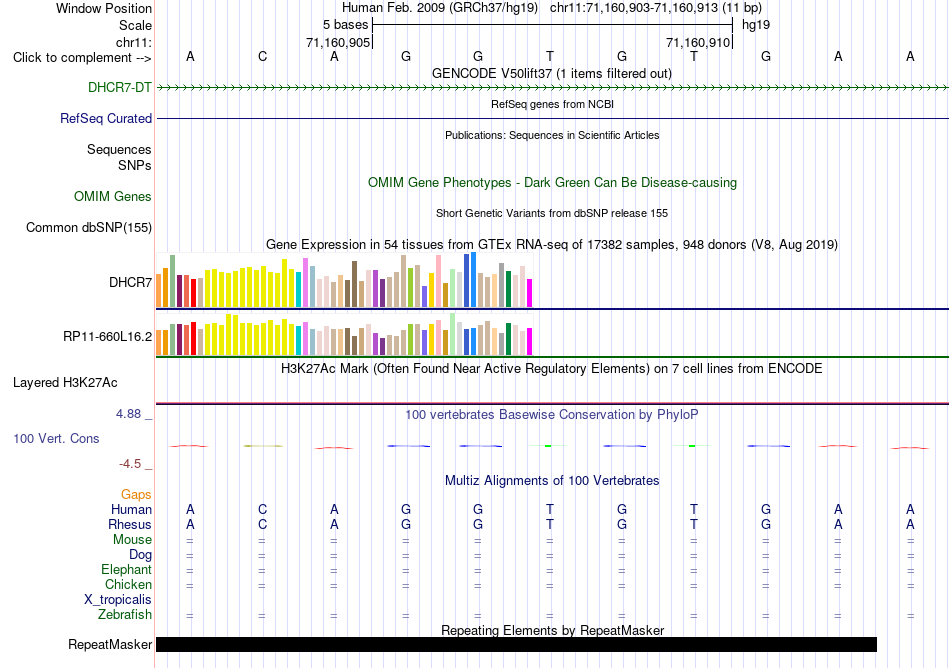Click the Common dbSNP(155) label
The height and width of the screenshot is (668, 950).
coord(88,228)
